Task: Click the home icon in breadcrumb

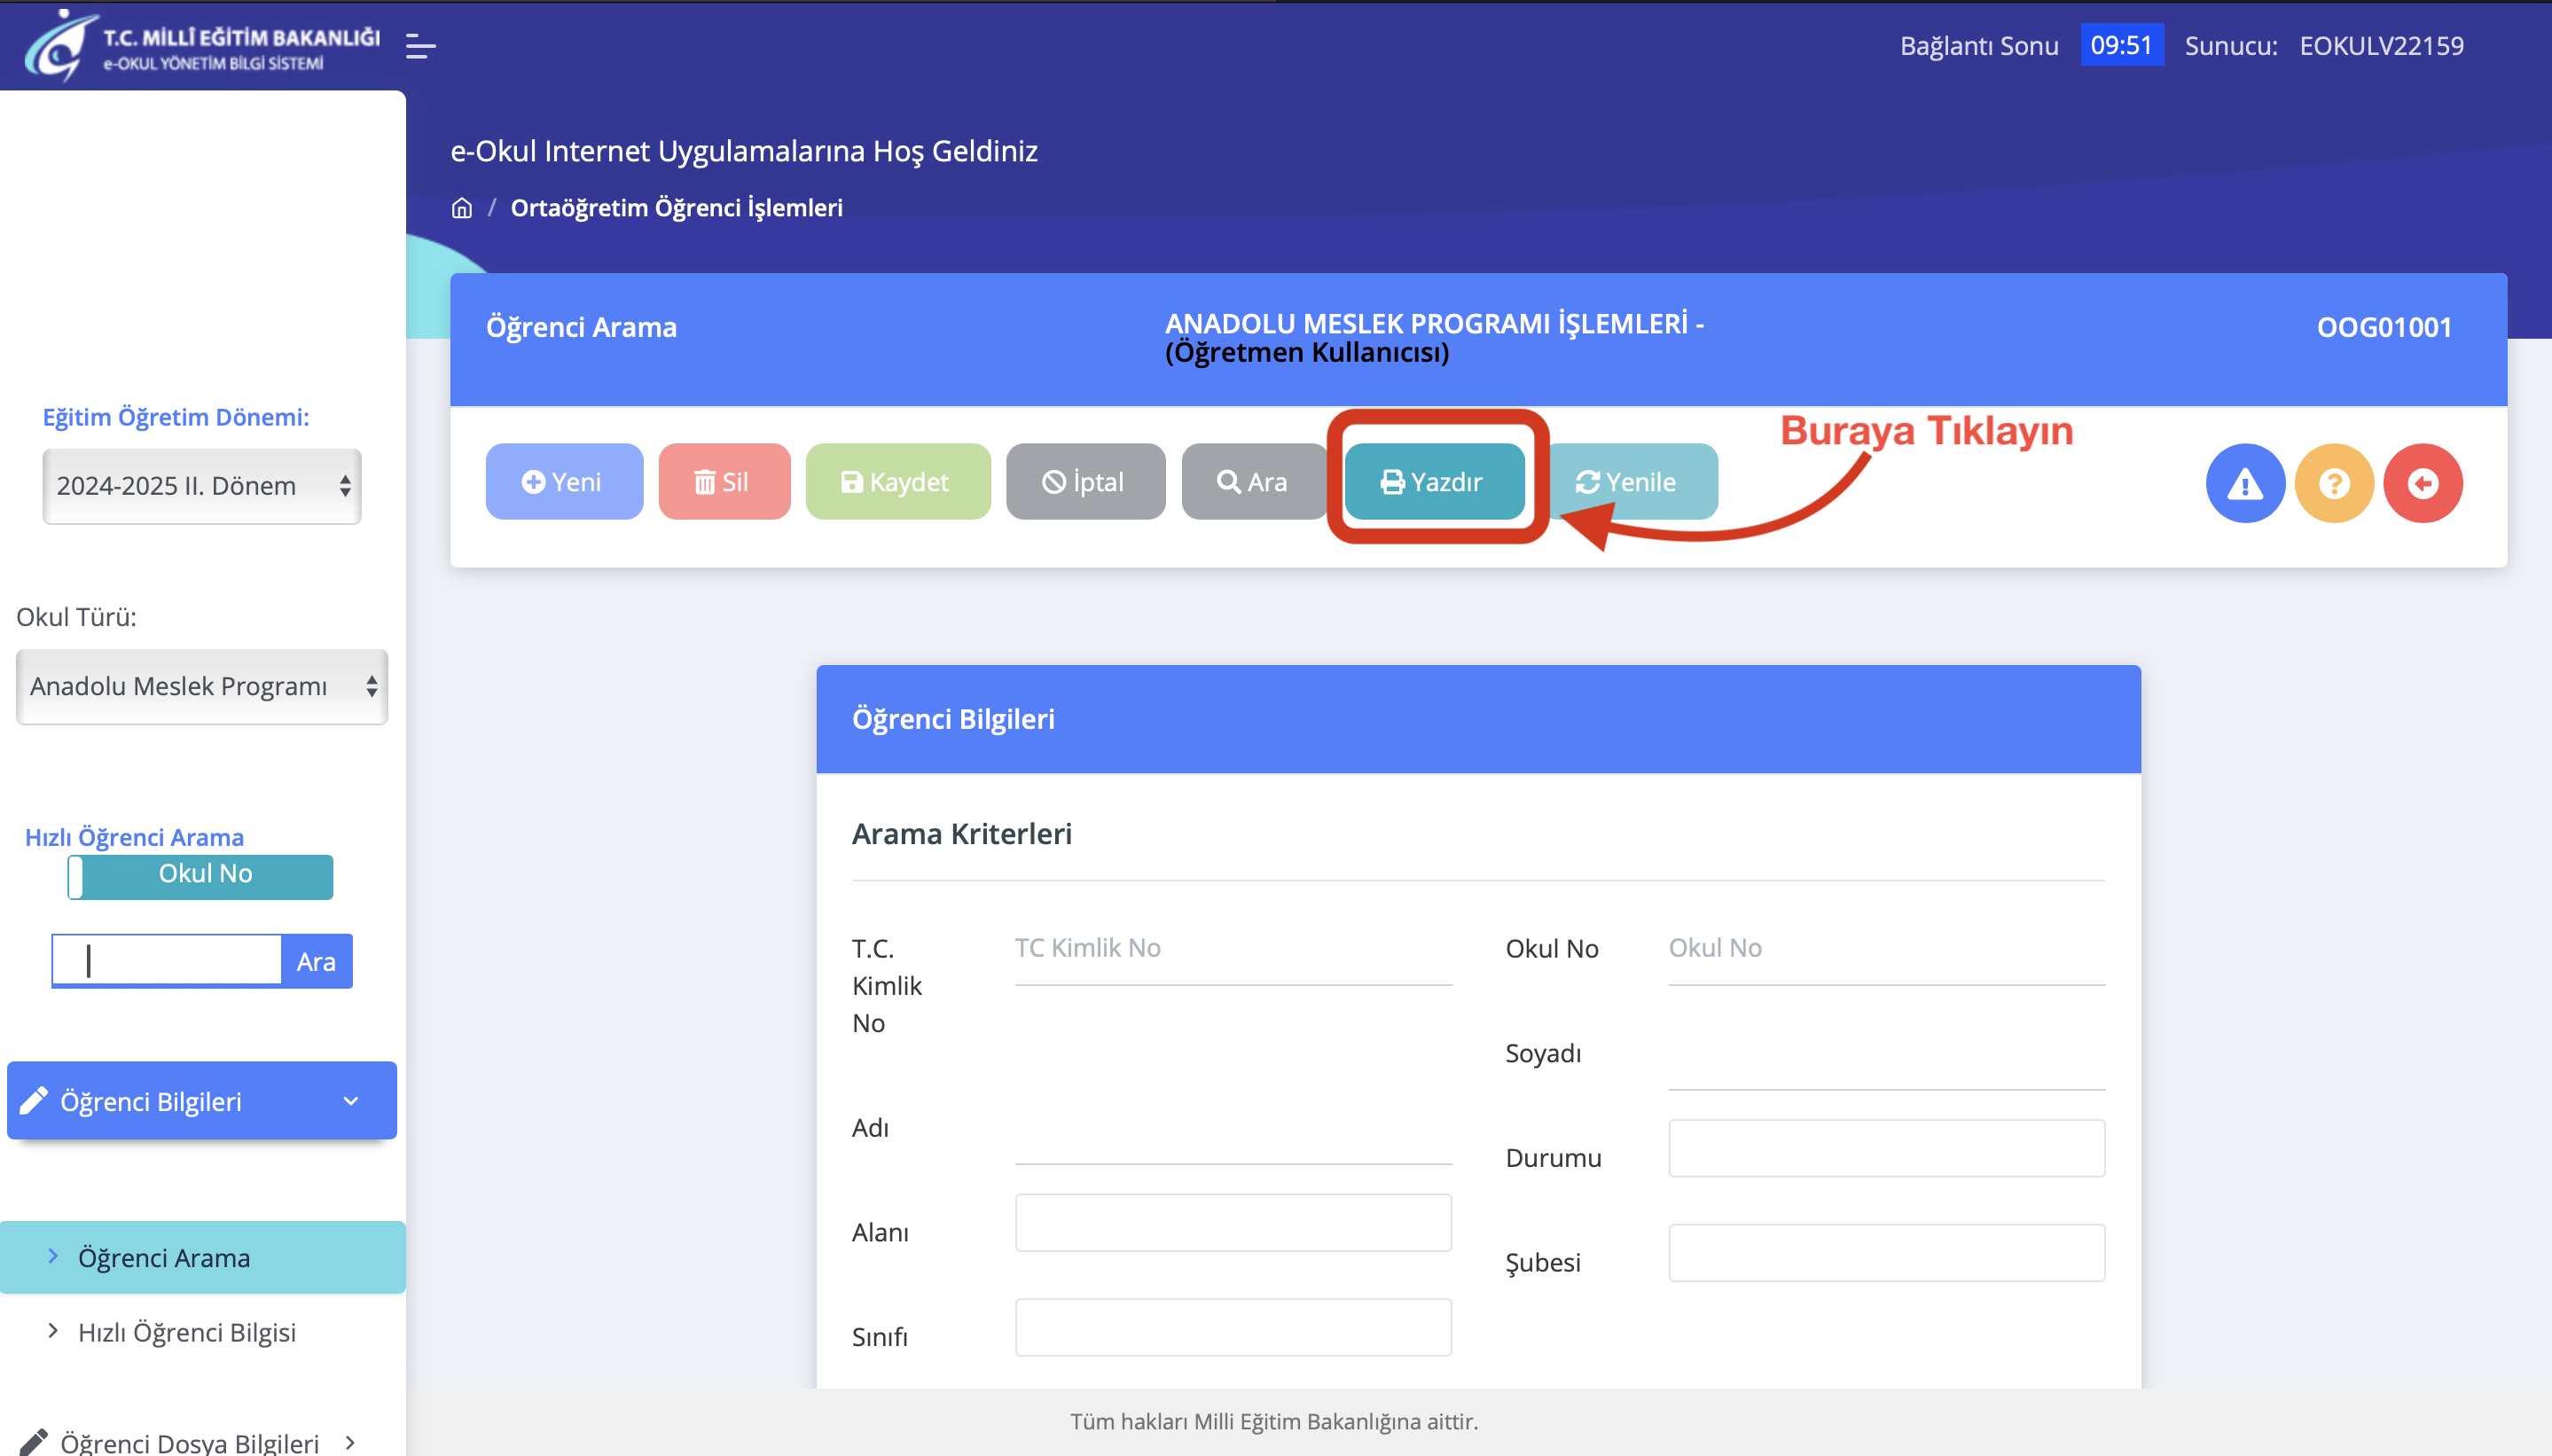Action: tap(461, 208)
